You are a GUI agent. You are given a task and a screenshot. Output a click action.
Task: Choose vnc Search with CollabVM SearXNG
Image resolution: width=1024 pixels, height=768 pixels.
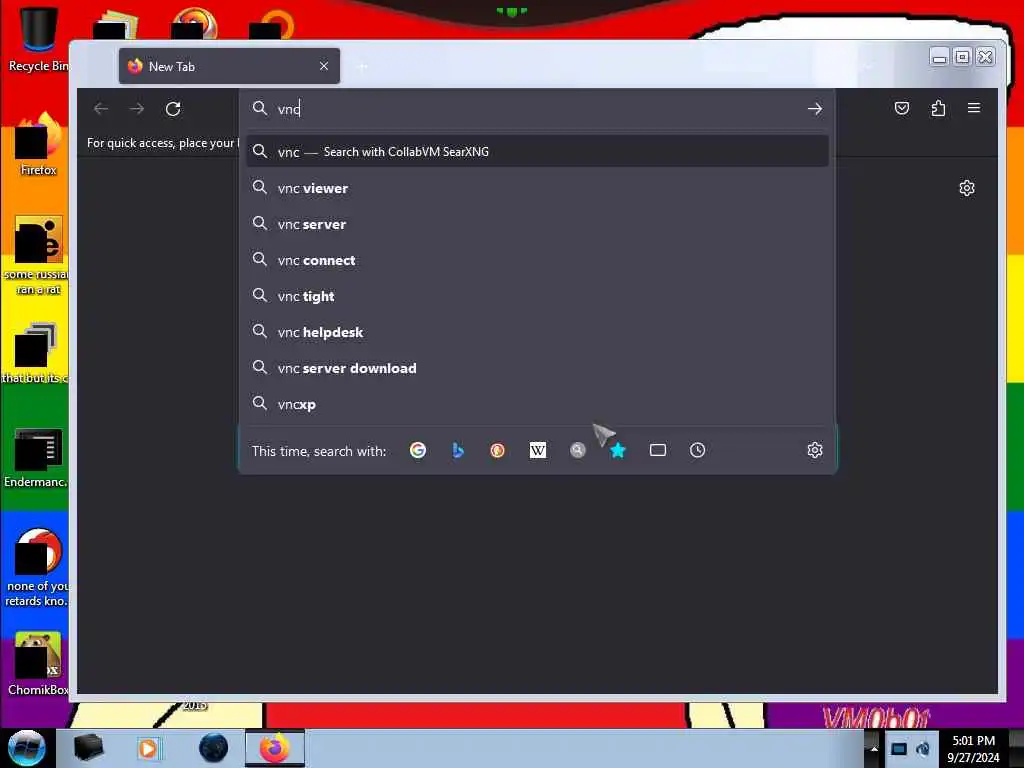(x=537, y=152)
